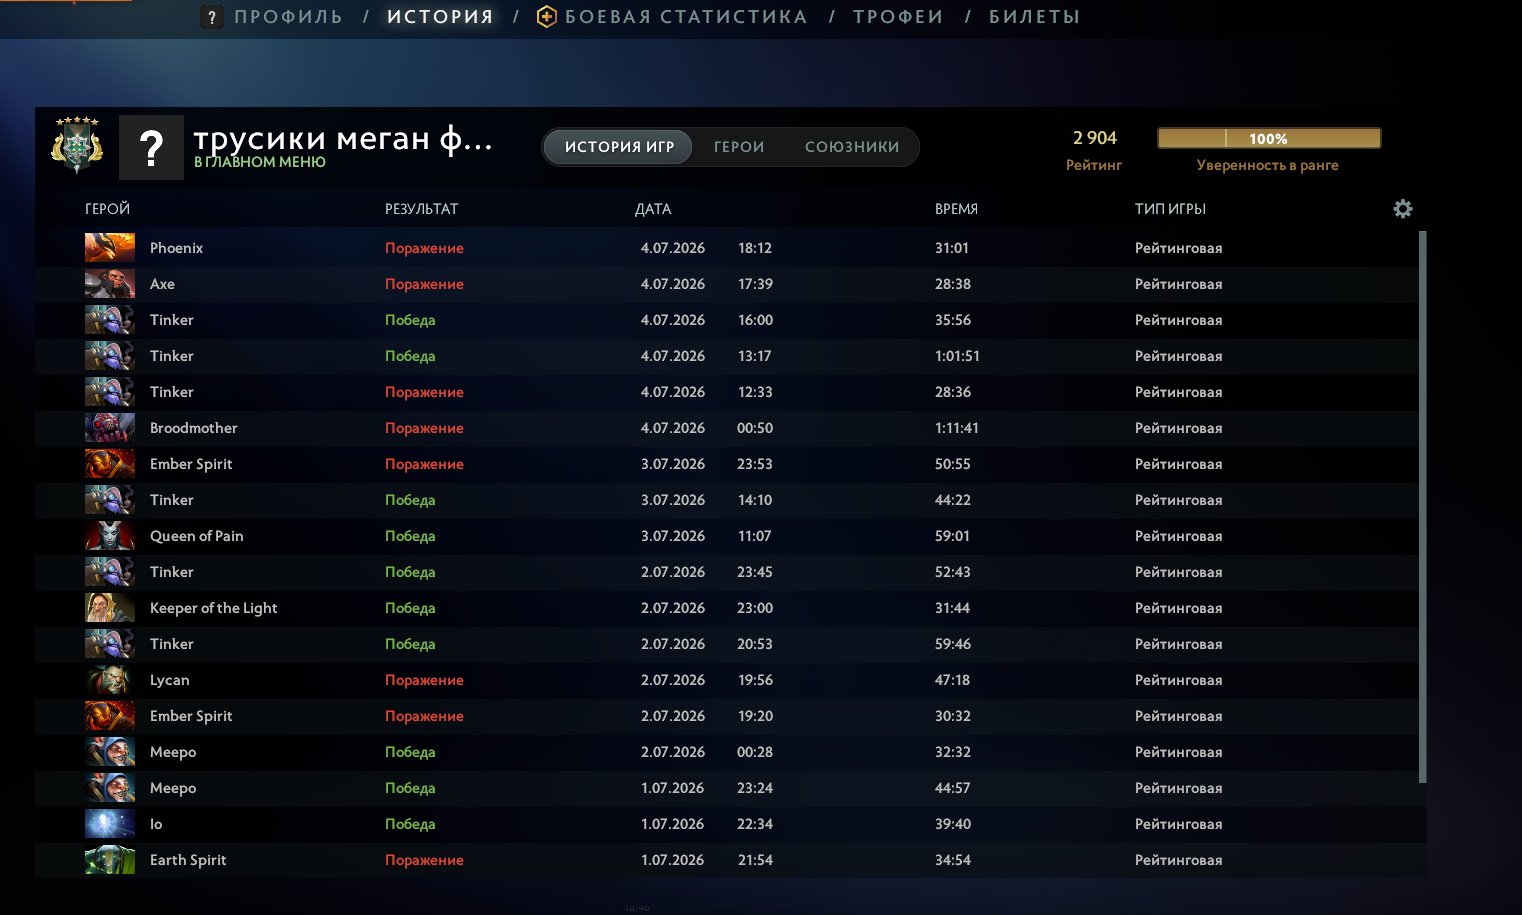Click Tinker portrait in the 14:10 match

tap(110, 500)
